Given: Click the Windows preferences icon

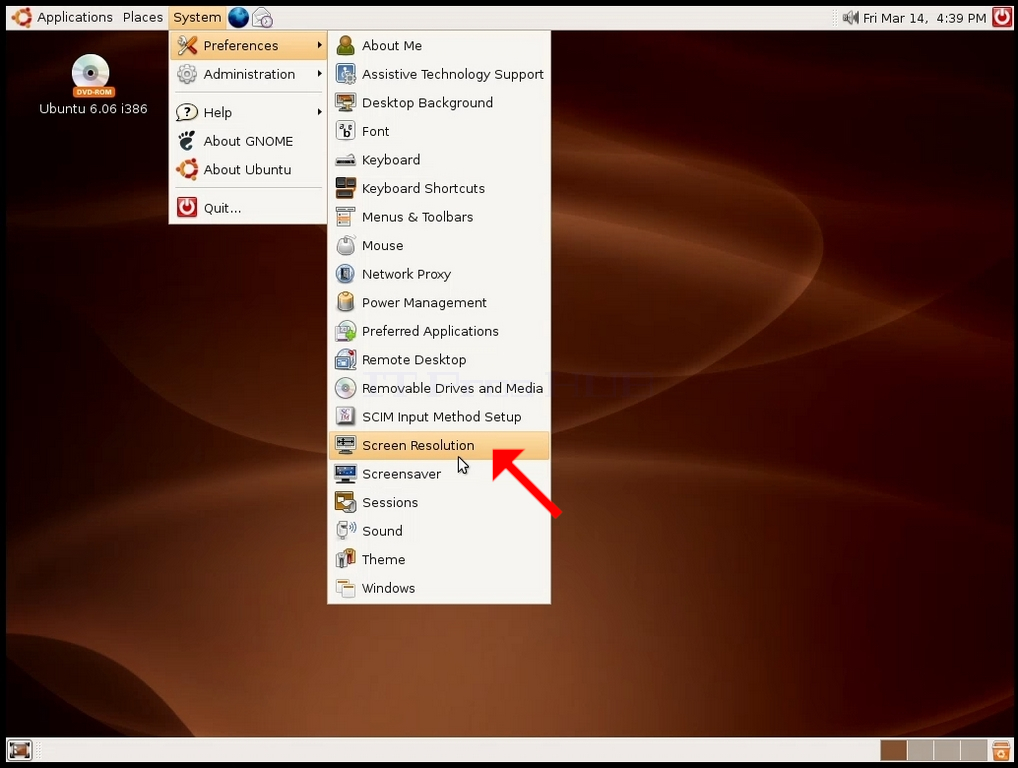Looking at the screenshot, I should [x=345, y=588].
